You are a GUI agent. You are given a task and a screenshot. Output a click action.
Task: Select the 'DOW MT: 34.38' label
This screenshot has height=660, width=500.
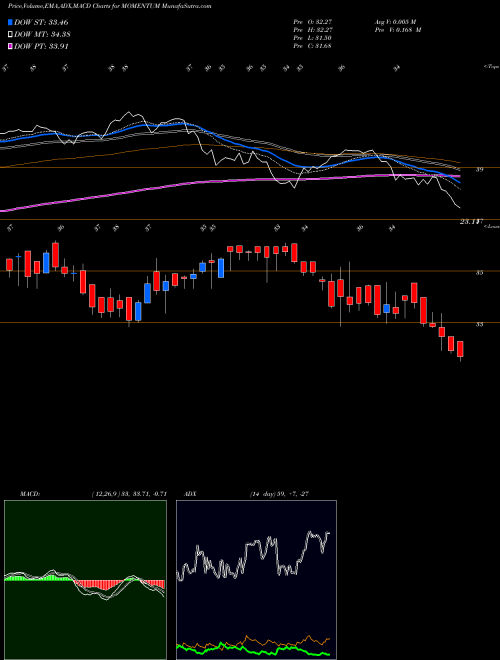[x=42, y=35]
